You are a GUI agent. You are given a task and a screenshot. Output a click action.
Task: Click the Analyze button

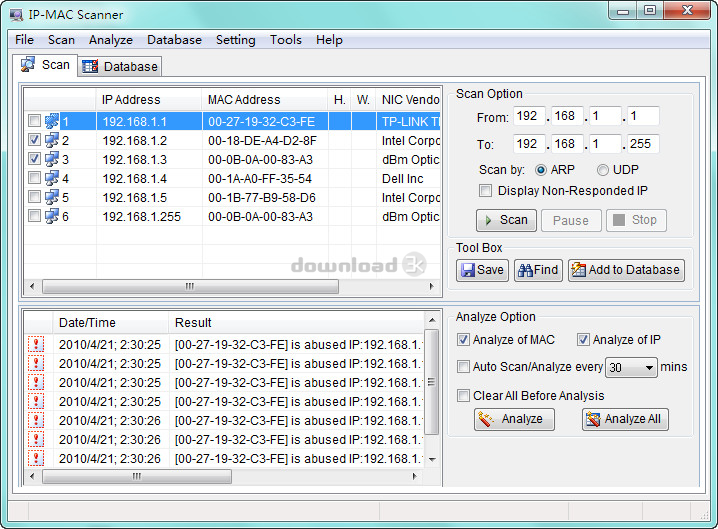click(514, 420)
